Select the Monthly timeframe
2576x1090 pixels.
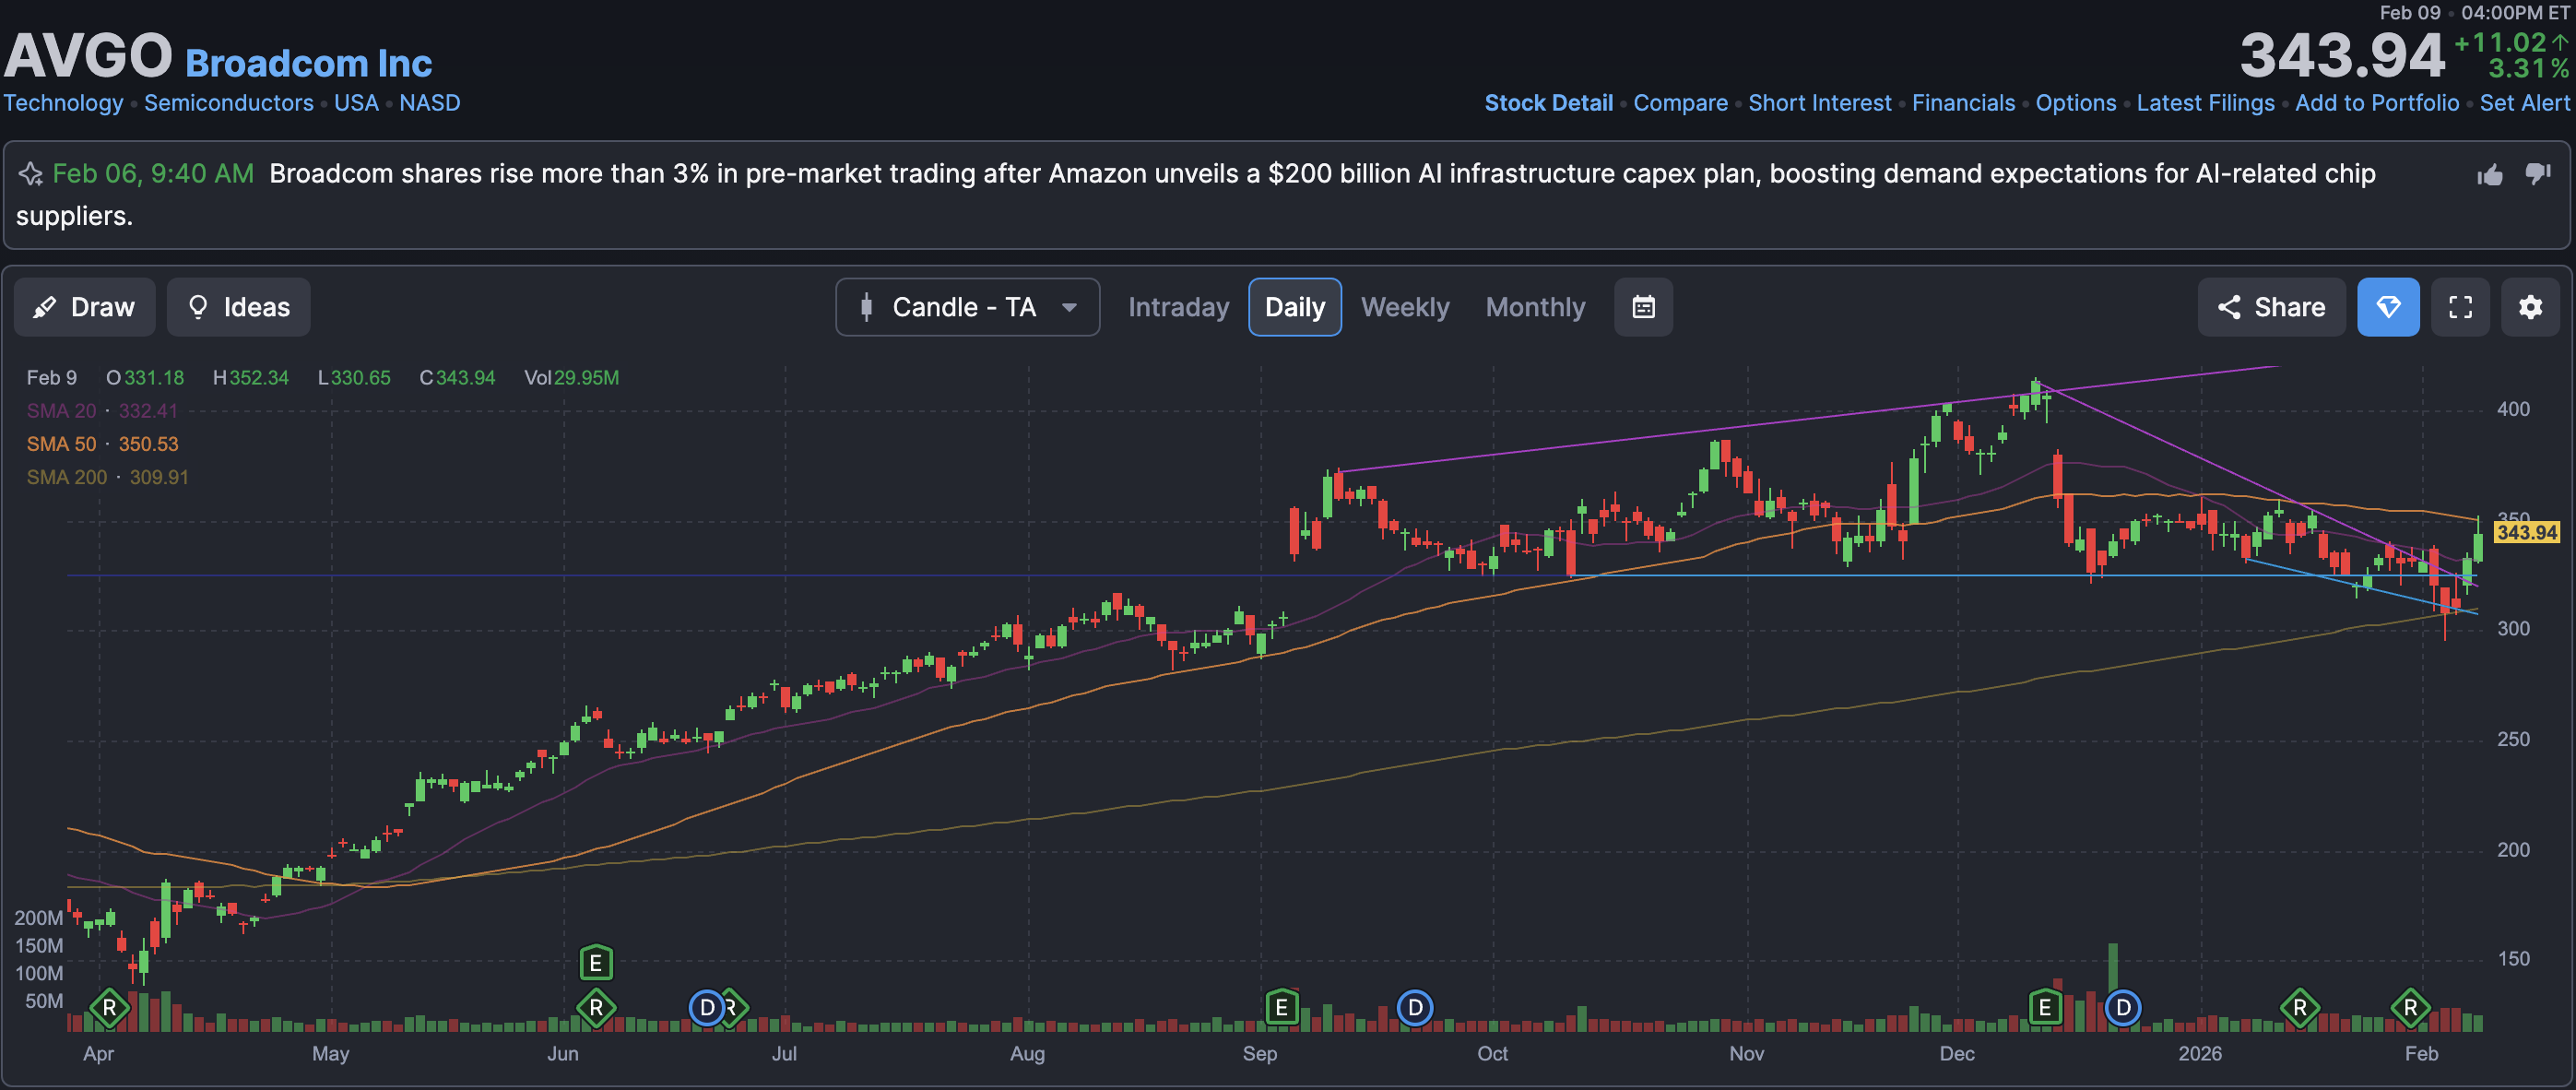pos(1535,307)
